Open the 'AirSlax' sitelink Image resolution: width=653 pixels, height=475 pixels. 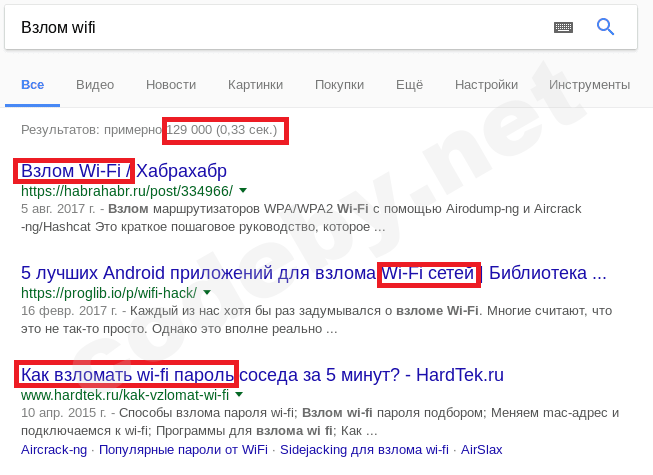coord(481,450)
